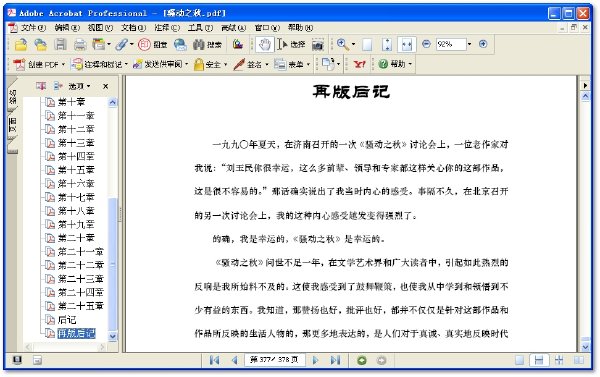This screenshot has height=377, width=600.
Task: Open the 注释 menu
Action: (167, 28)
